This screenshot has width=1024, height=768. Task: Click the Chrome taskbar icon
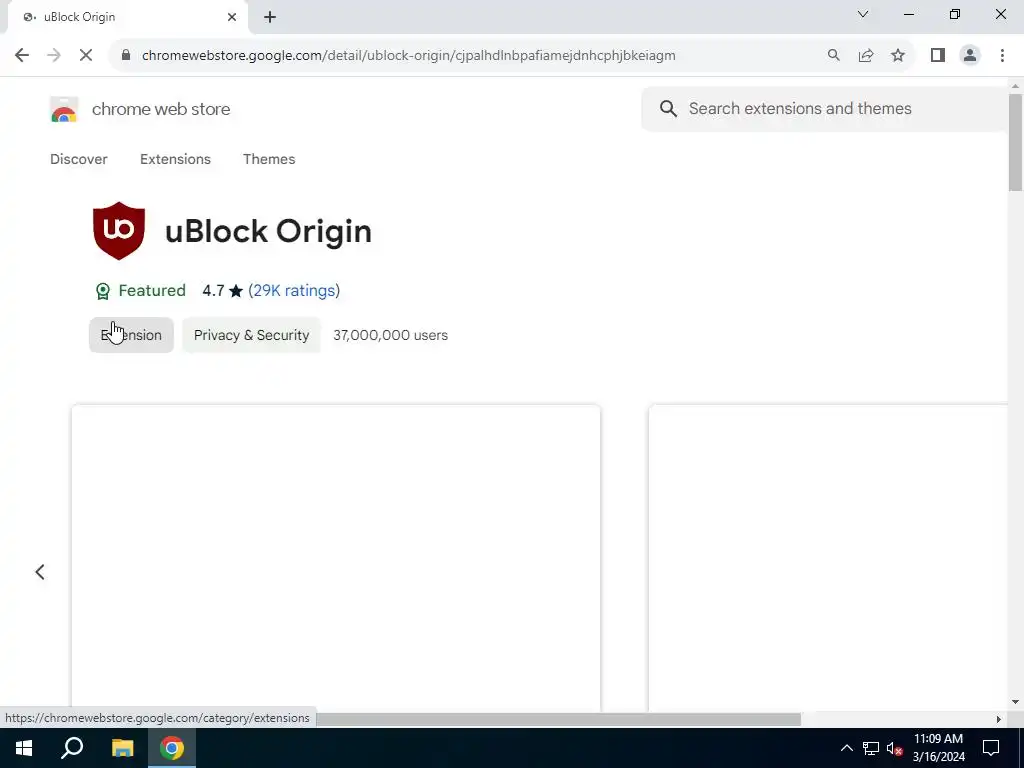172,748
